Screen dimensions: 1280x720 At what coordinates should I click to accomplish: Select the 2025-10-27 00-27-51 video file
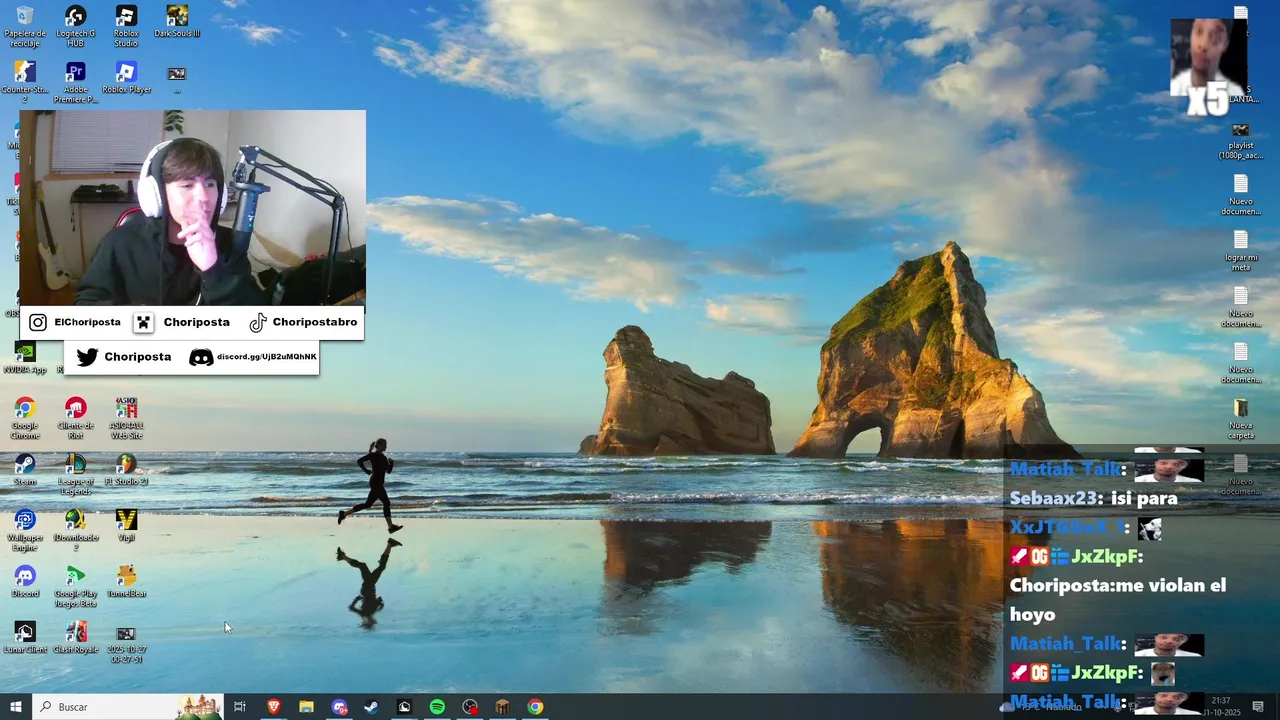point(126,642)
